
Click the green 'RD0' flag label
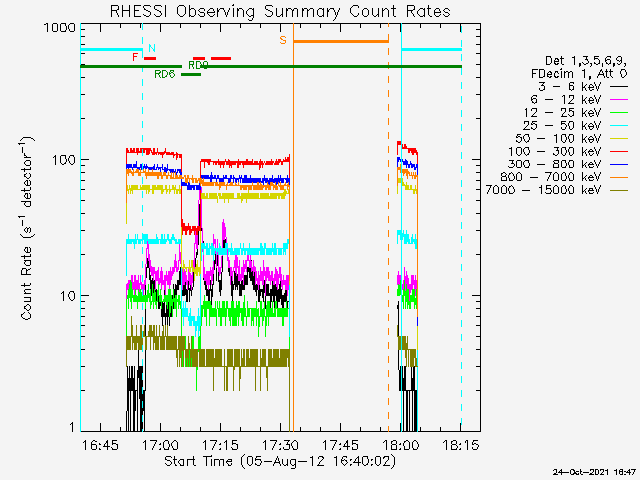198,65
